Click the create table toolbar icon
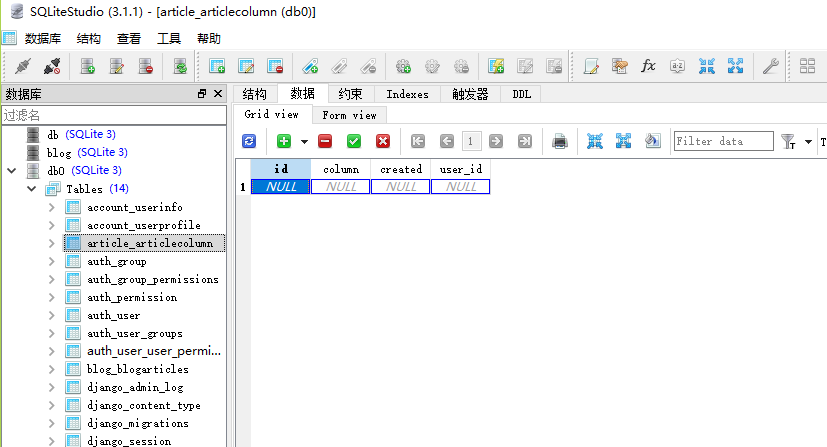This screenshot has height=447, width=827. click(x=217, y=66)
